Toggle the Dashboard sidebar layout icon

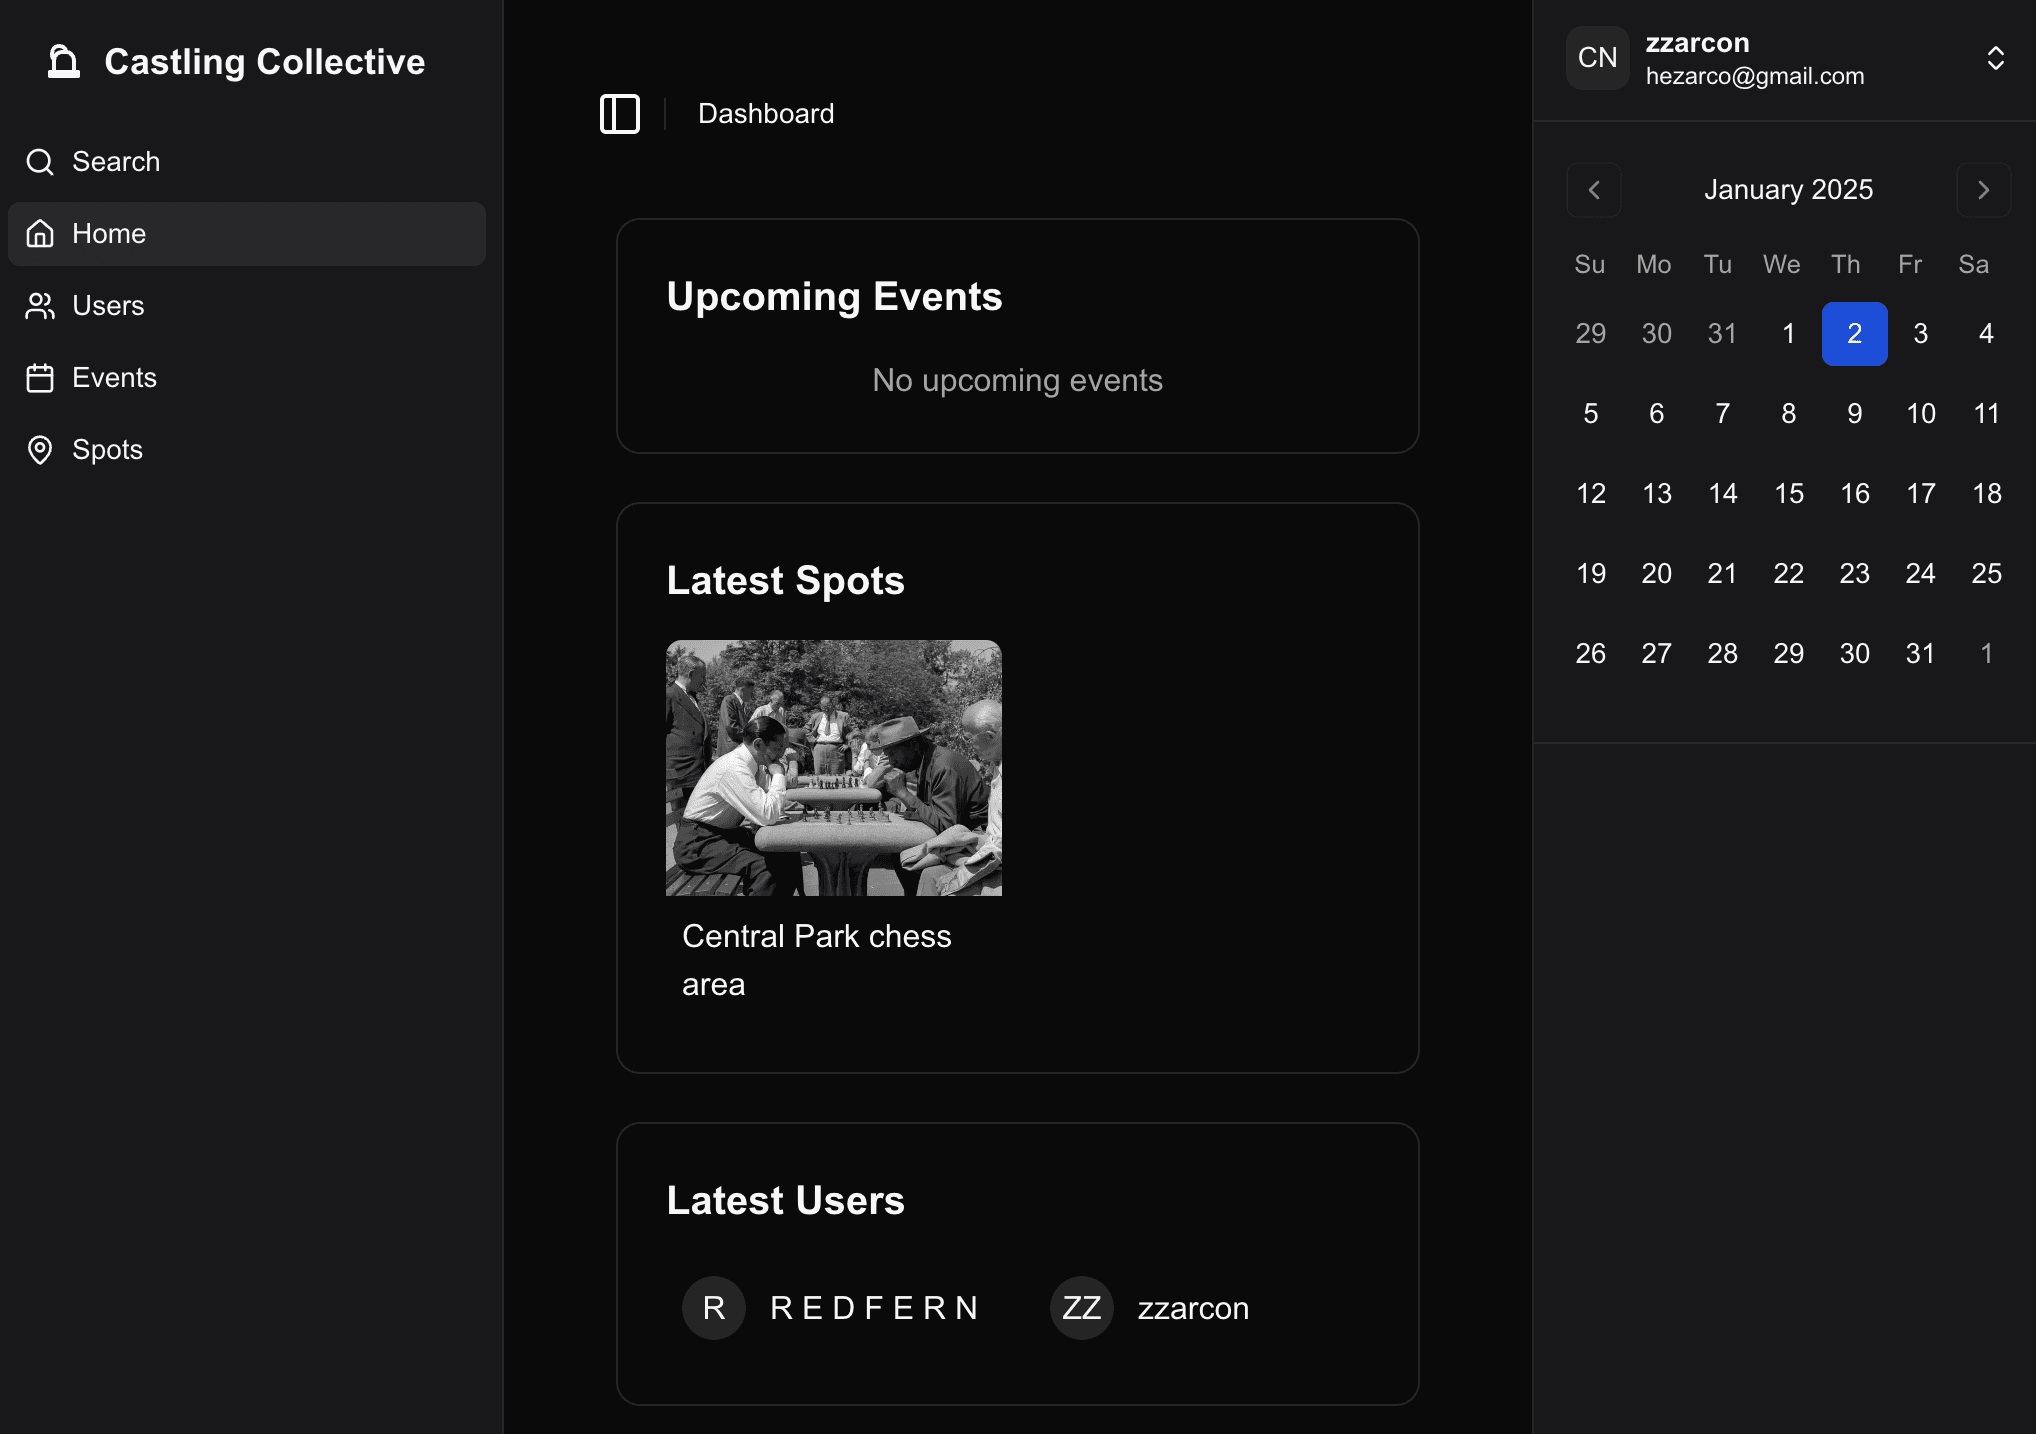click(x=618, y=112)
